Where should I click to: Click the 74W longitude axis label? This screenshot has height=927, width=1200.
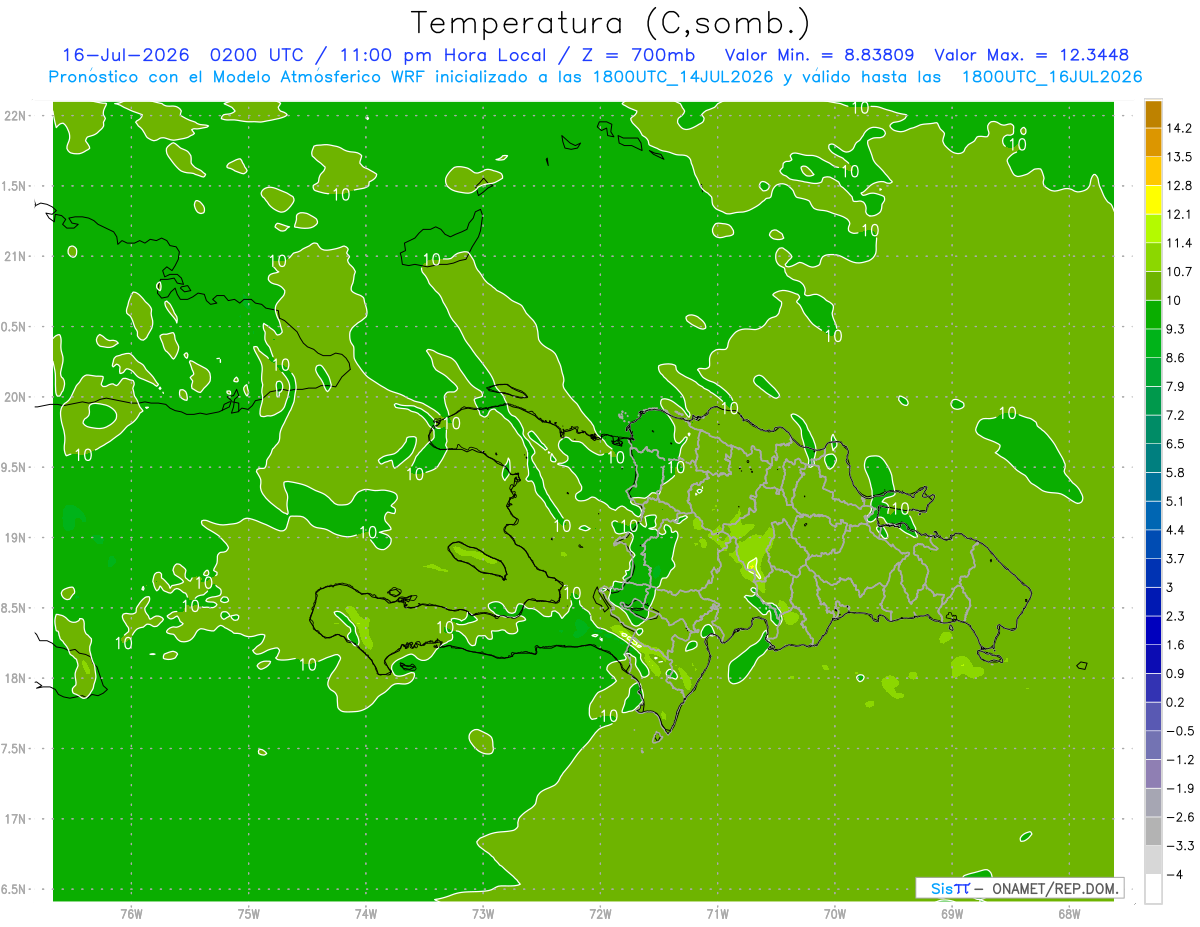click(x=366, y=913)
